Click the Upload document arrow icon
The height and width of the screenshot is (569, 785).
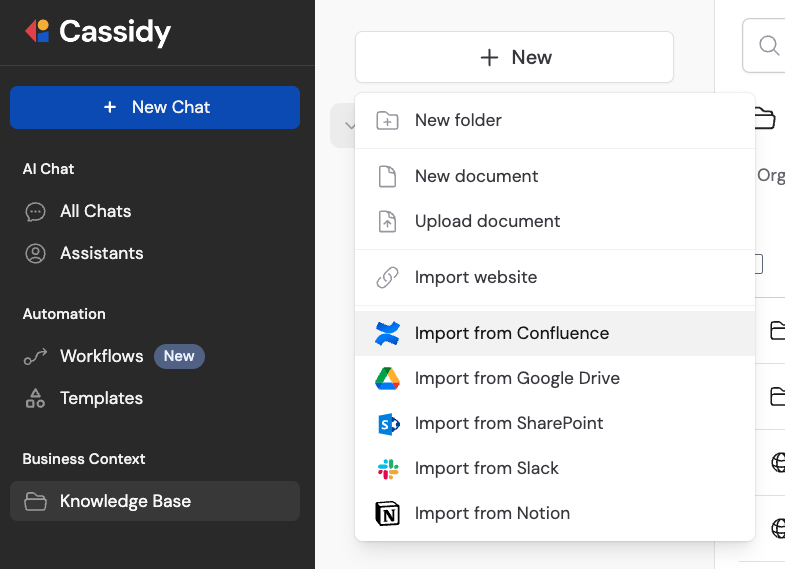coord(387,222)
